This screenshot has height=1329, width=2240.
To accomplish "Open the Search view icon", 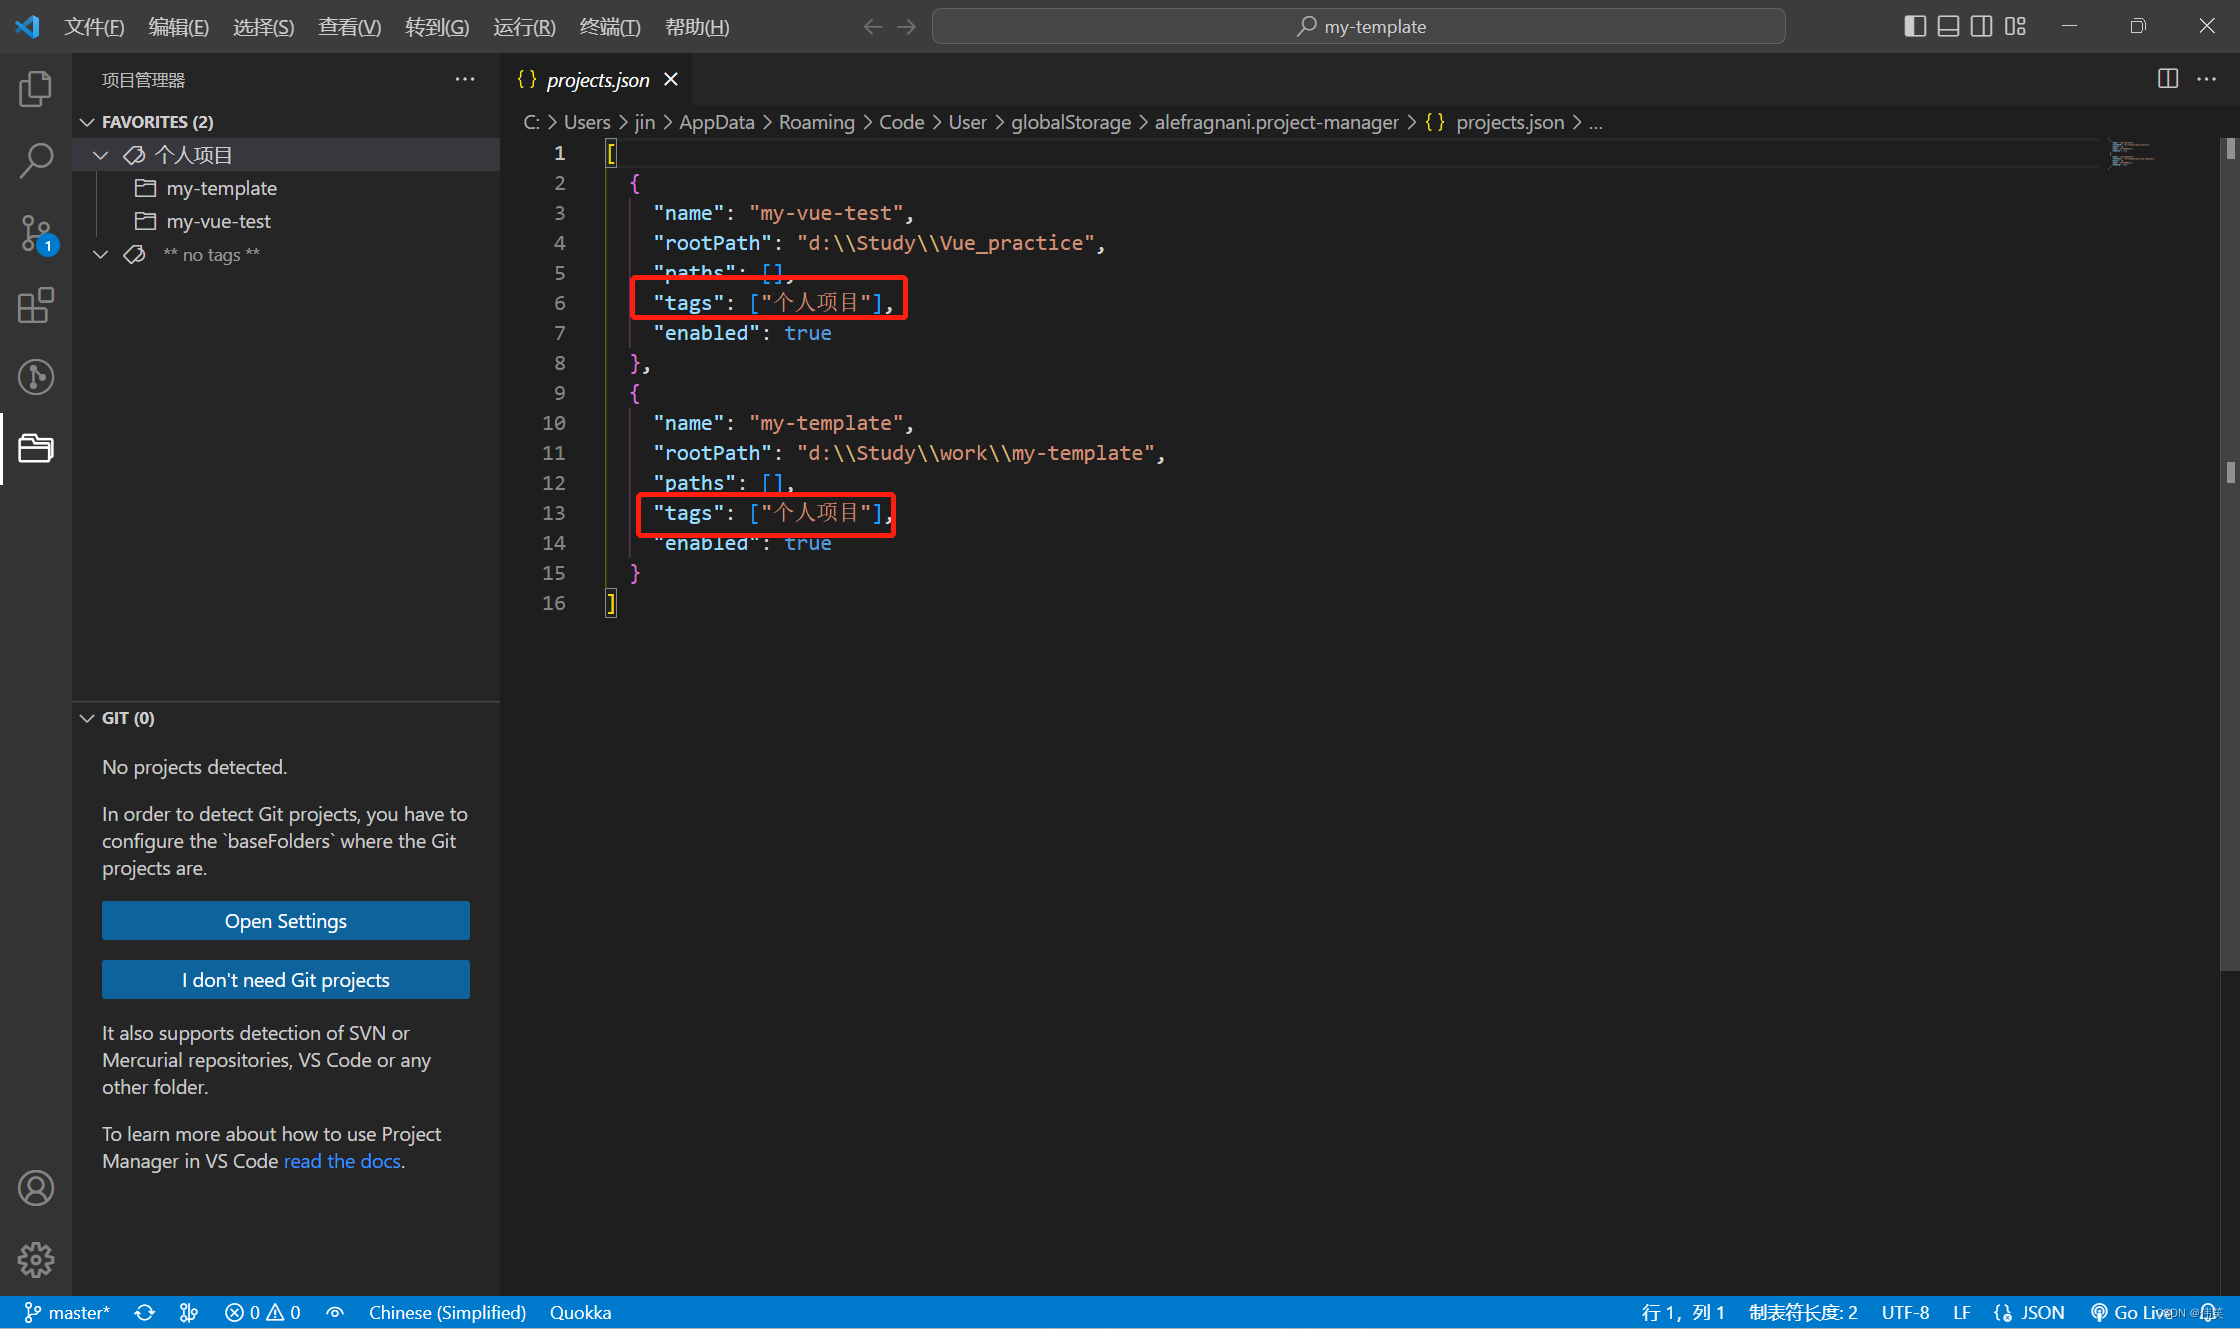I will coord(36,160).
